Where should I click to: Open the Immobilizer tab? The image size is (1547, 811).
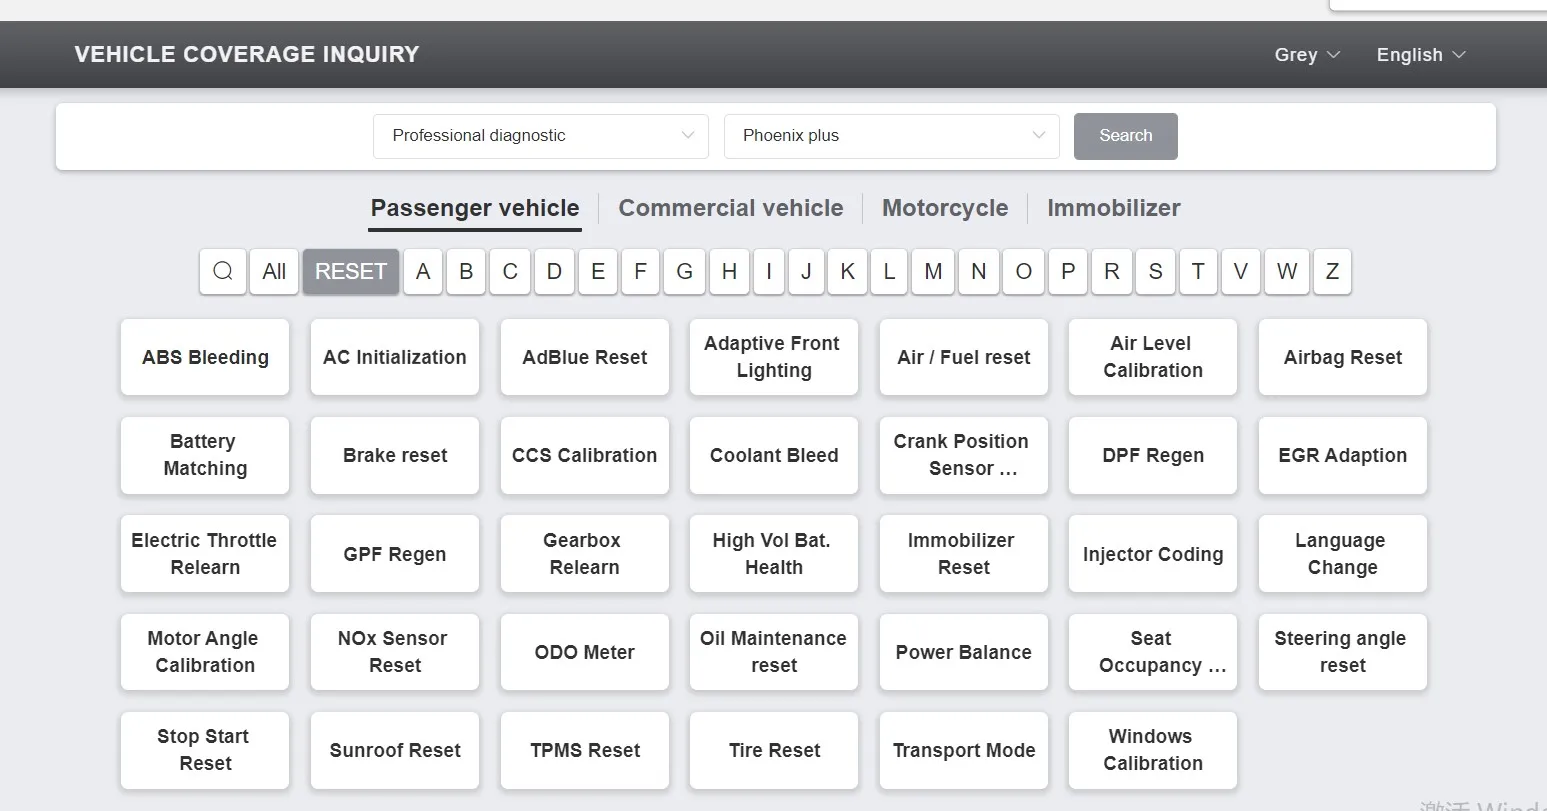tap(1114, 208)
